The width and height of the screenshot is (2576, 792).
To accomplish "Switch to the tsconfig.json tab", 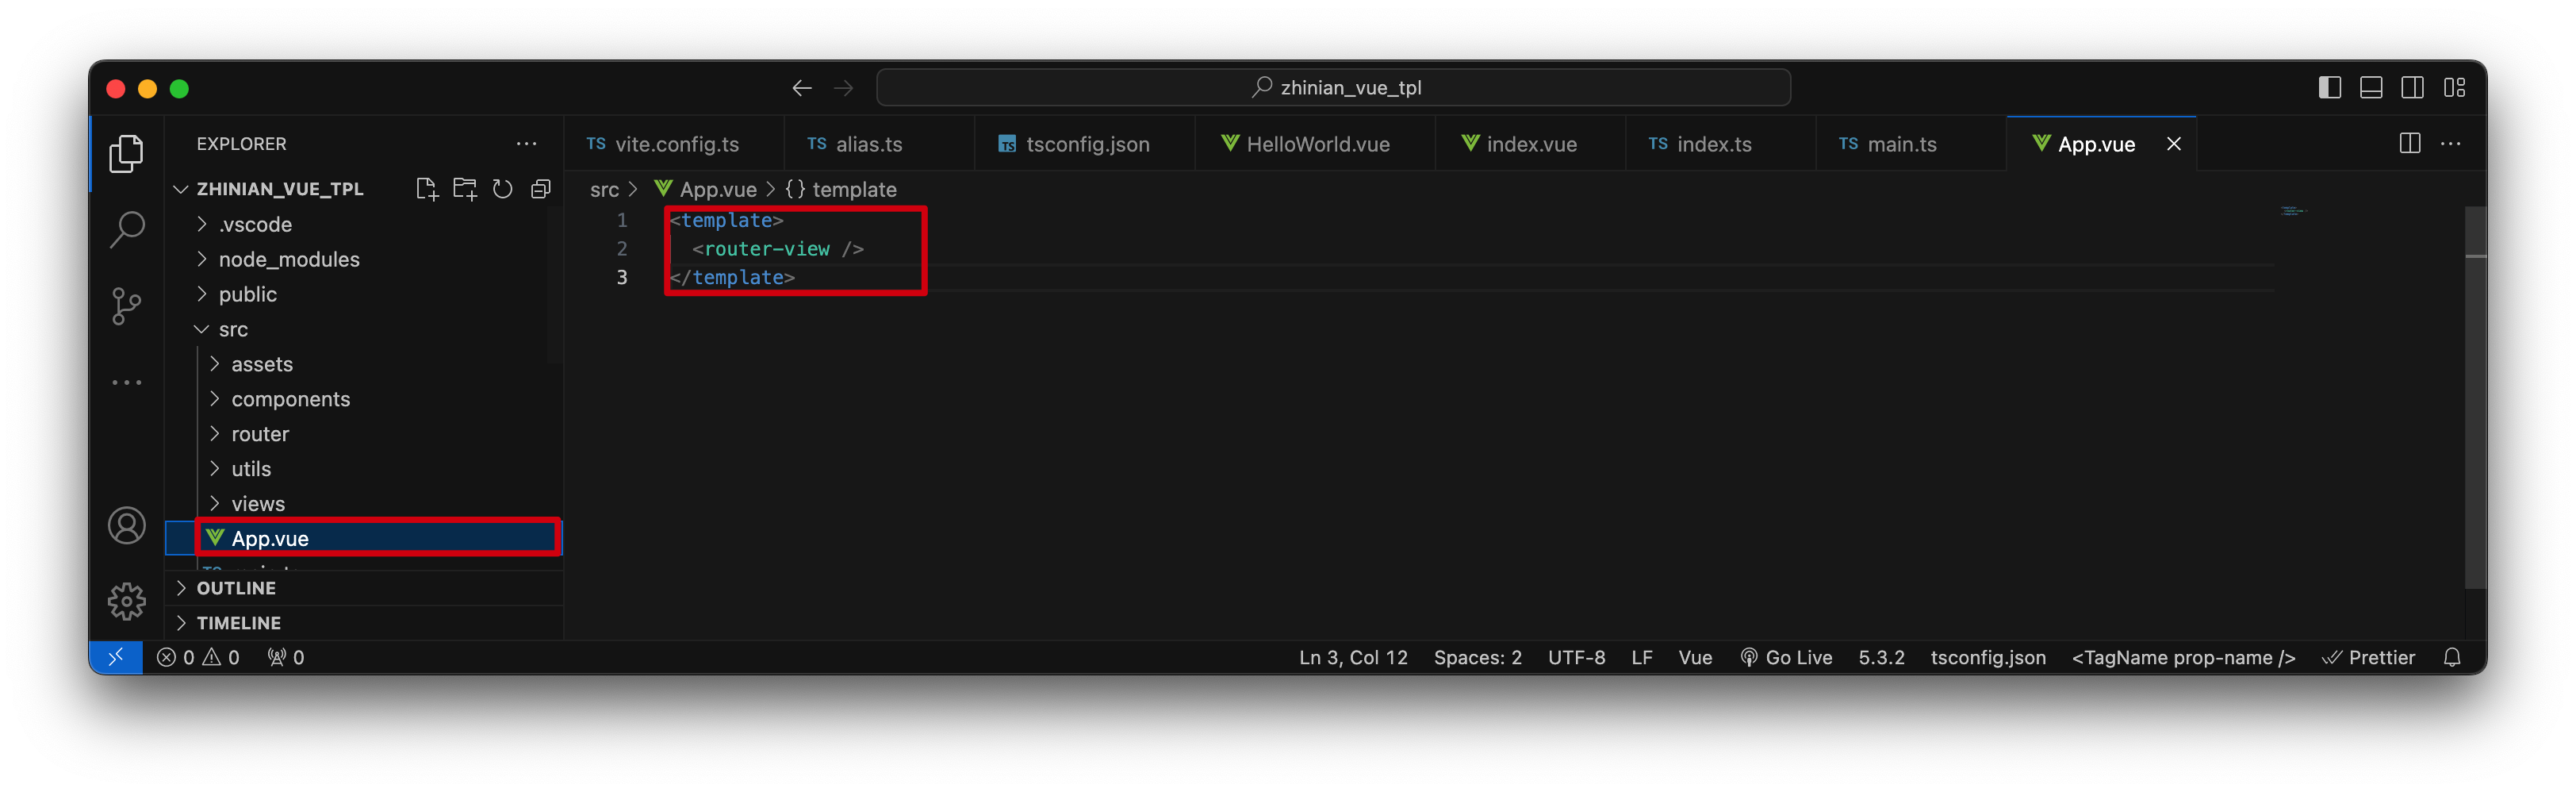I will tap(1084, 144).
